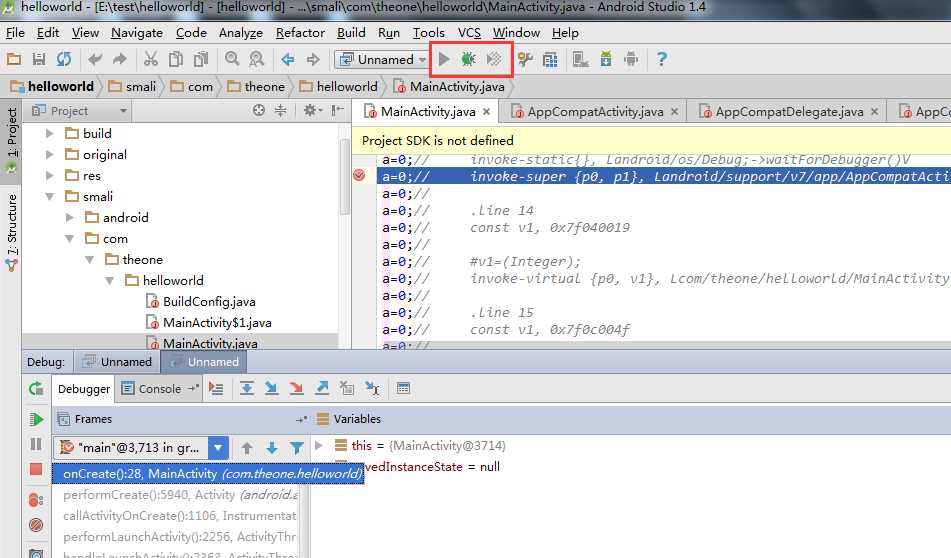This screenshot has height=558, width=951.
Task: Open MainActivity$1.java in project tree
Action: click(209, 323)
